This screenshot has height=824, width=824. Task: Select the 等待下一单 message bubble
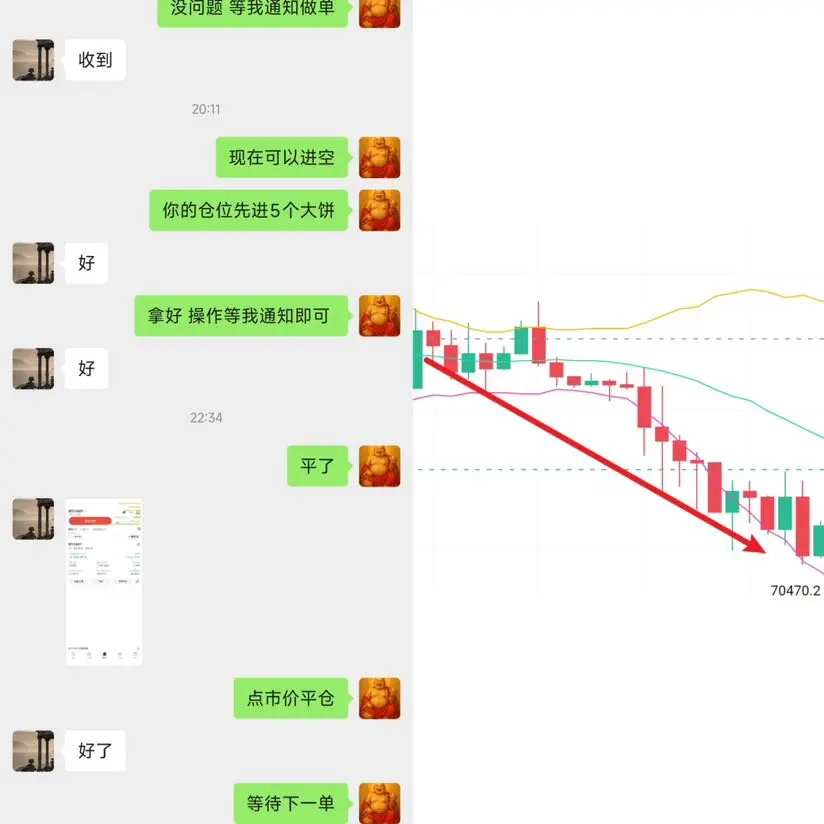pos(292,804)
